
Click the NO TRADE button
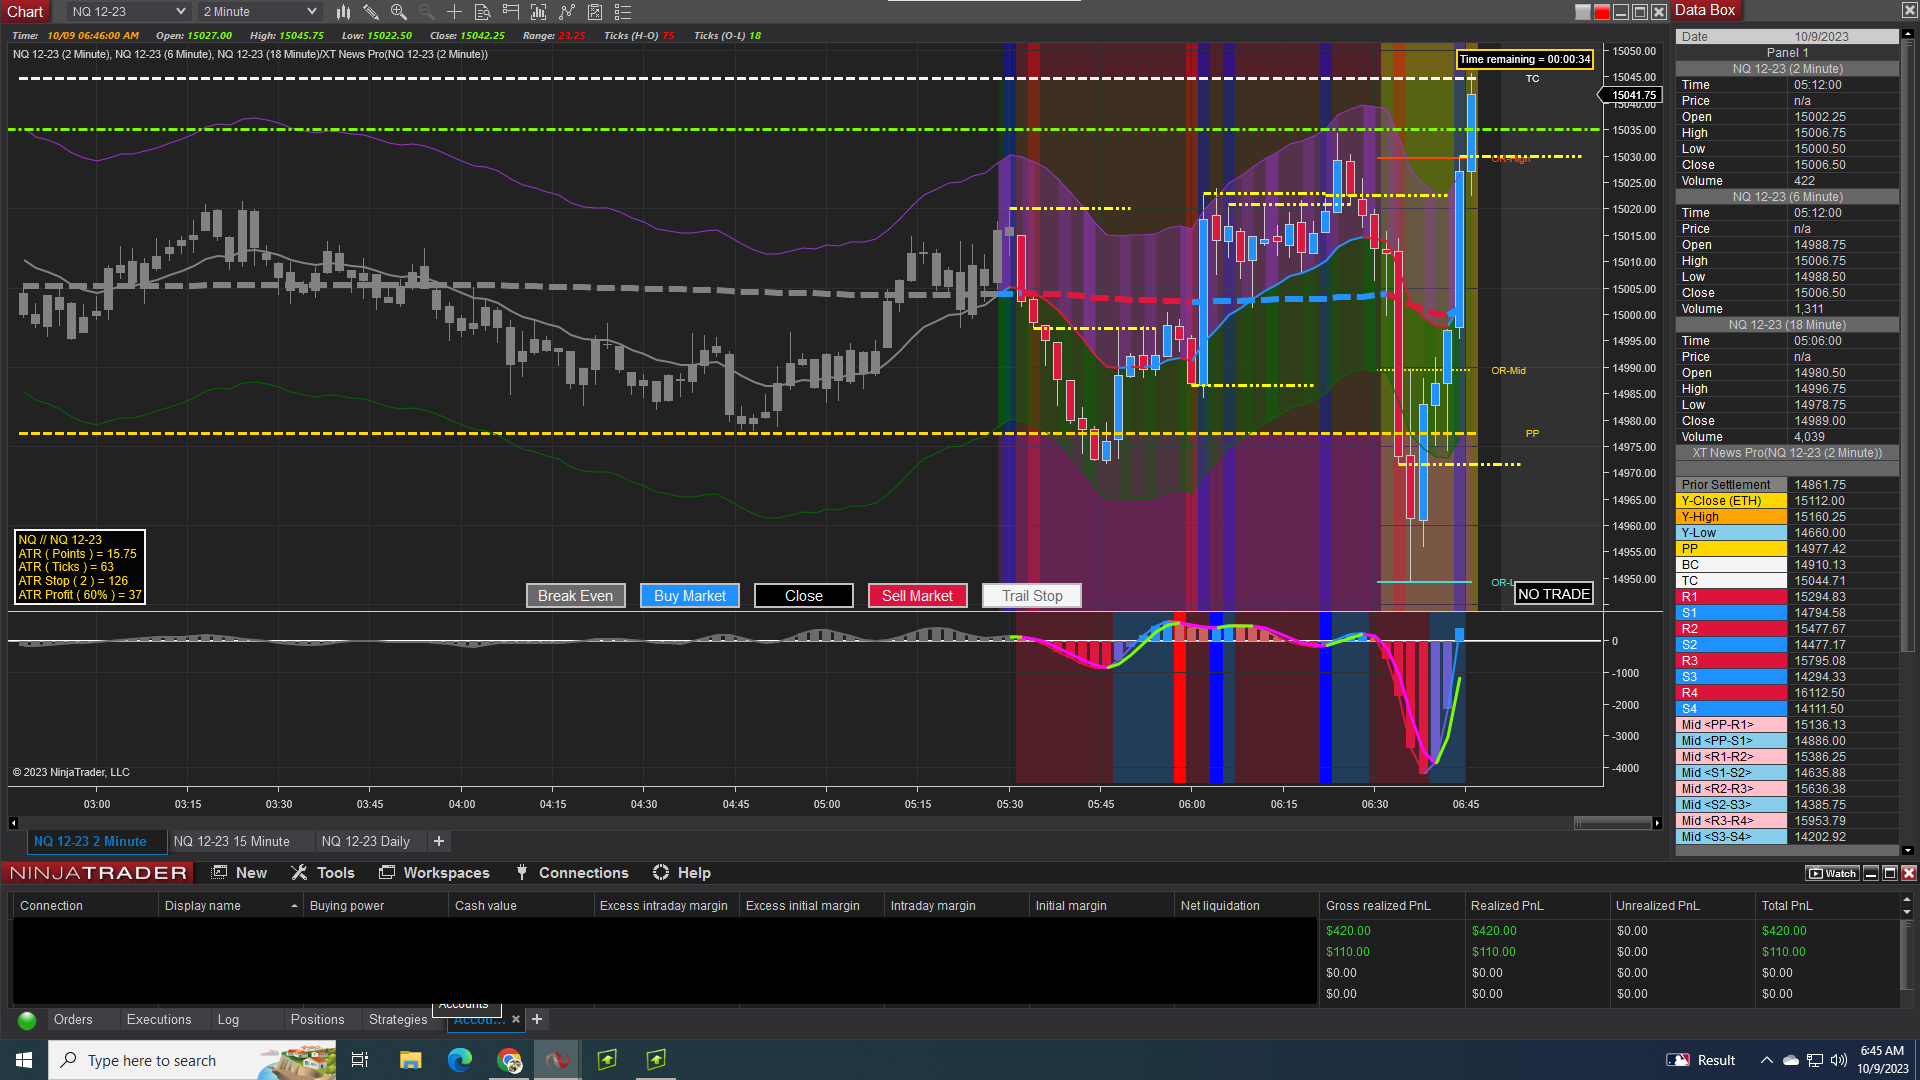tap(1554, 594)
